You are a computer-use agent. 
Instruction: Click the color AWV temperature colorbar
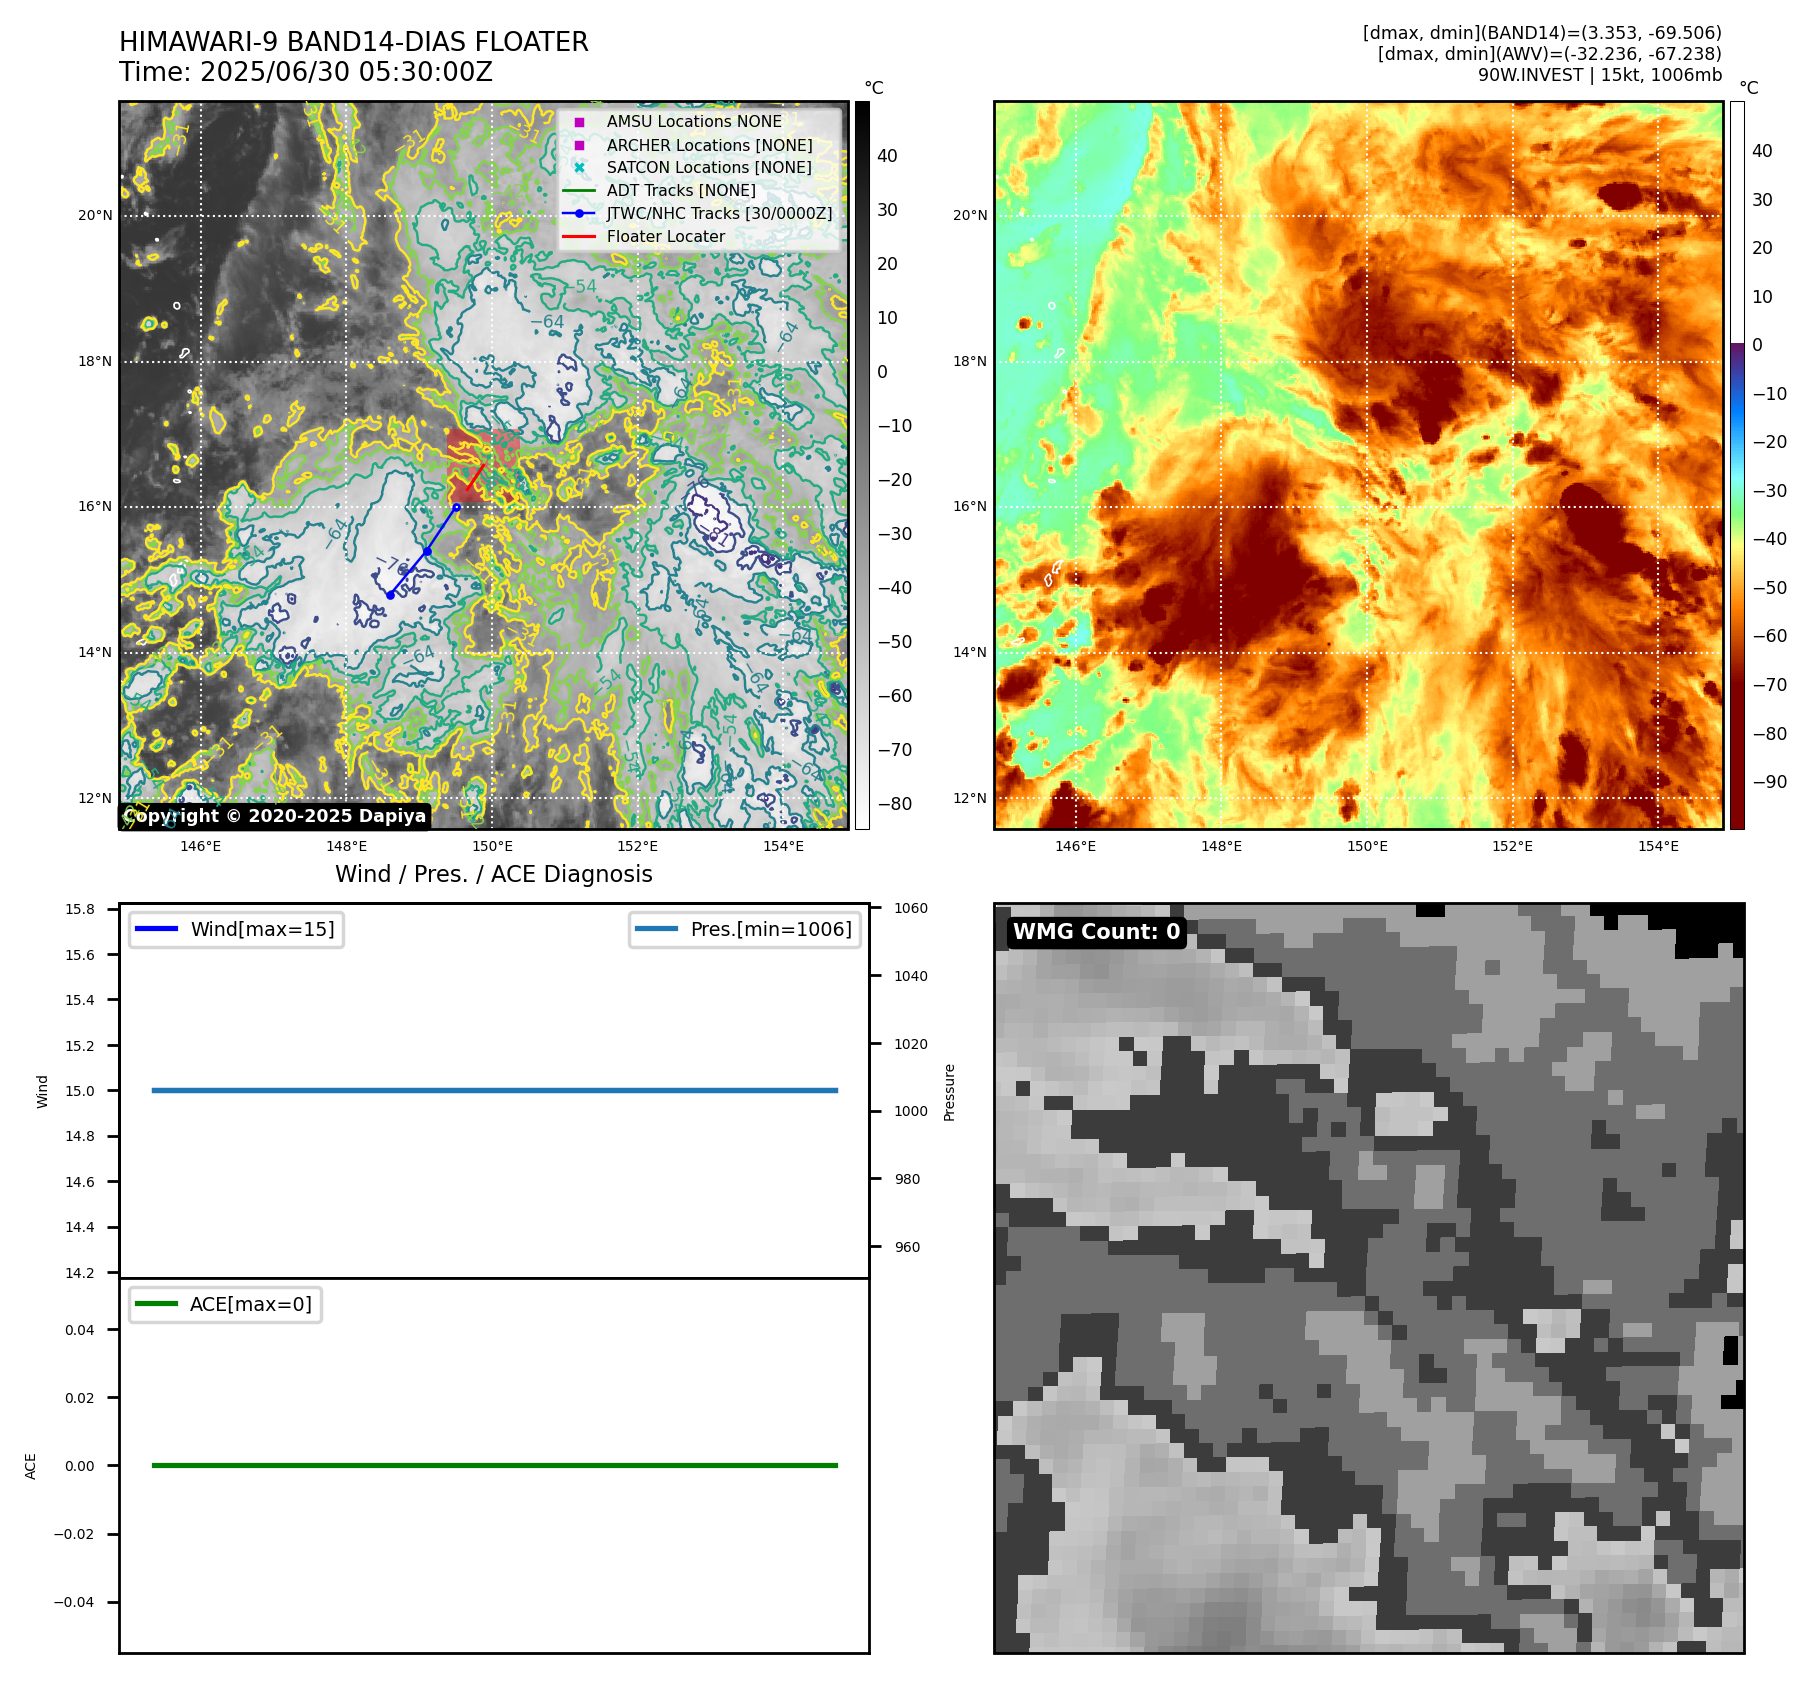coord(1737,465)
